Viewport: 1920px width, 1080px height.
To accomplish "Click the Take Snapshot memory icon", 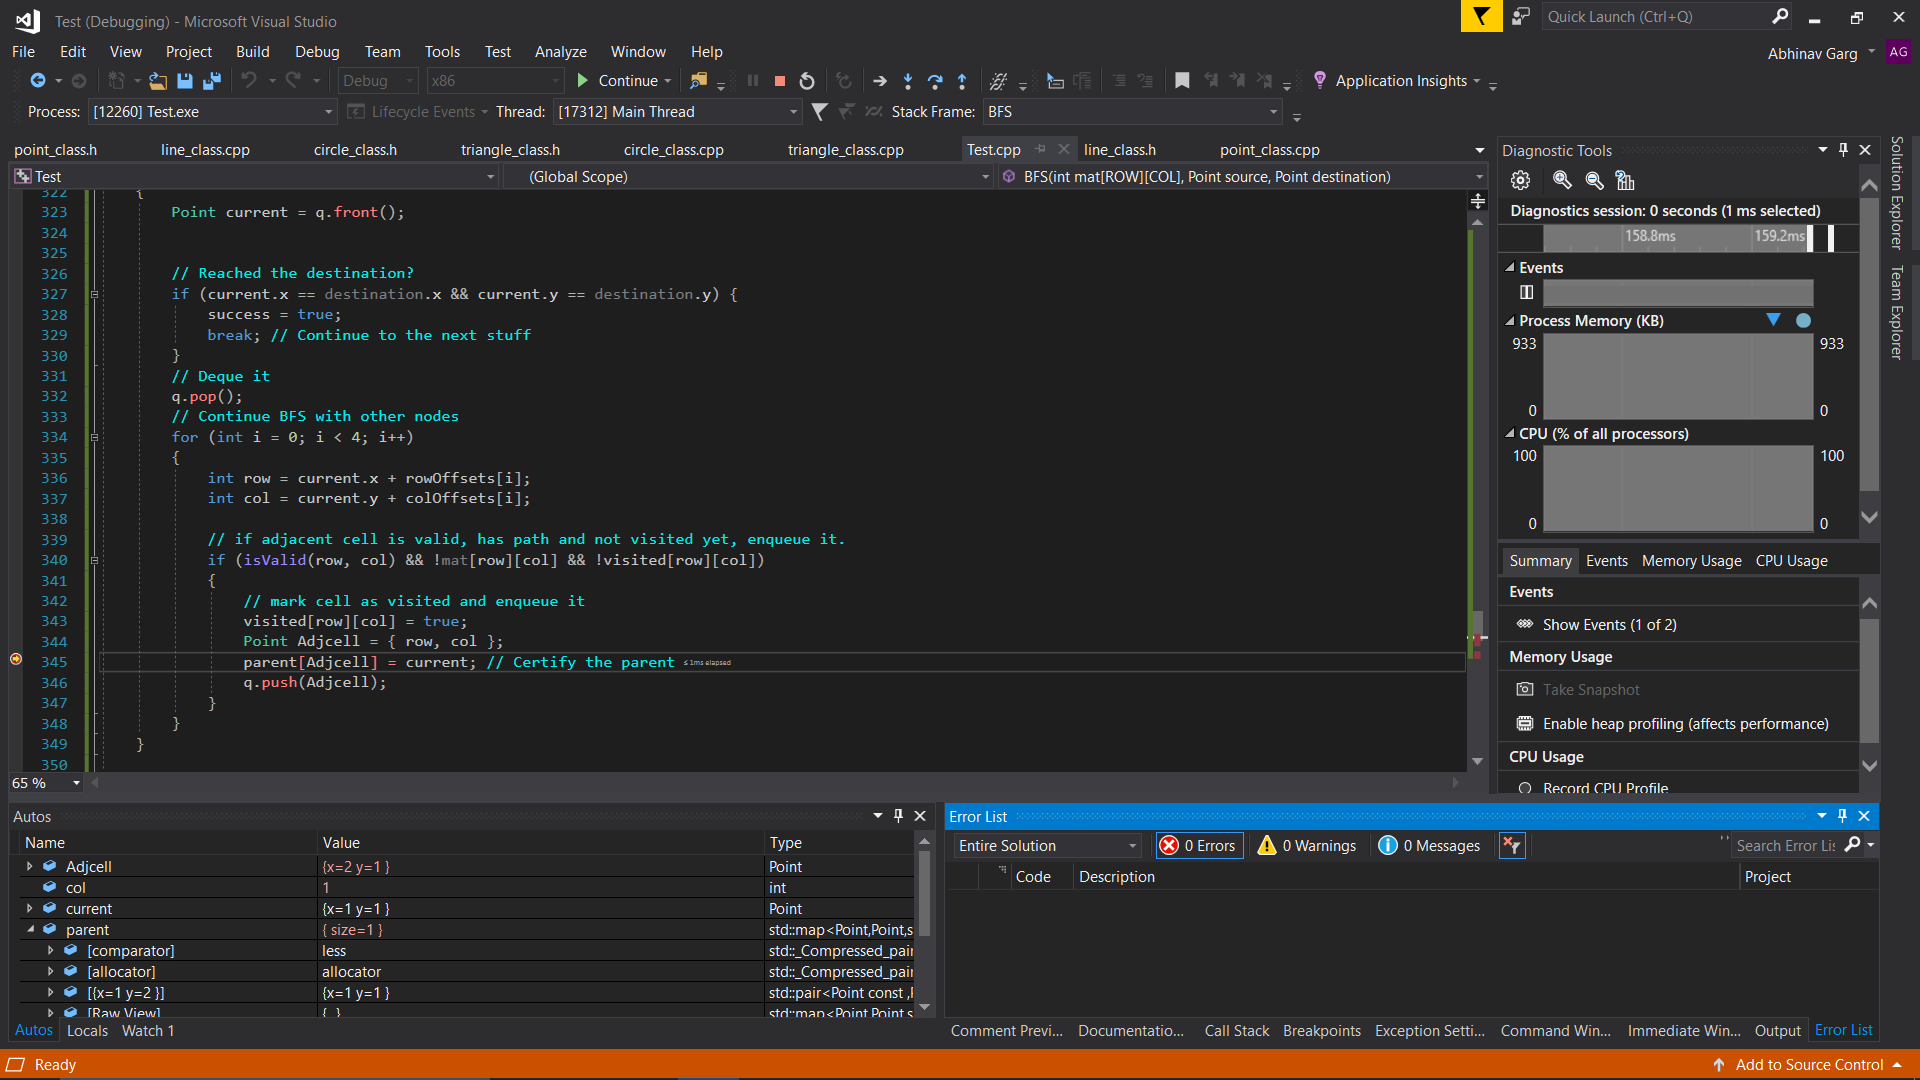I will 1526,688.
